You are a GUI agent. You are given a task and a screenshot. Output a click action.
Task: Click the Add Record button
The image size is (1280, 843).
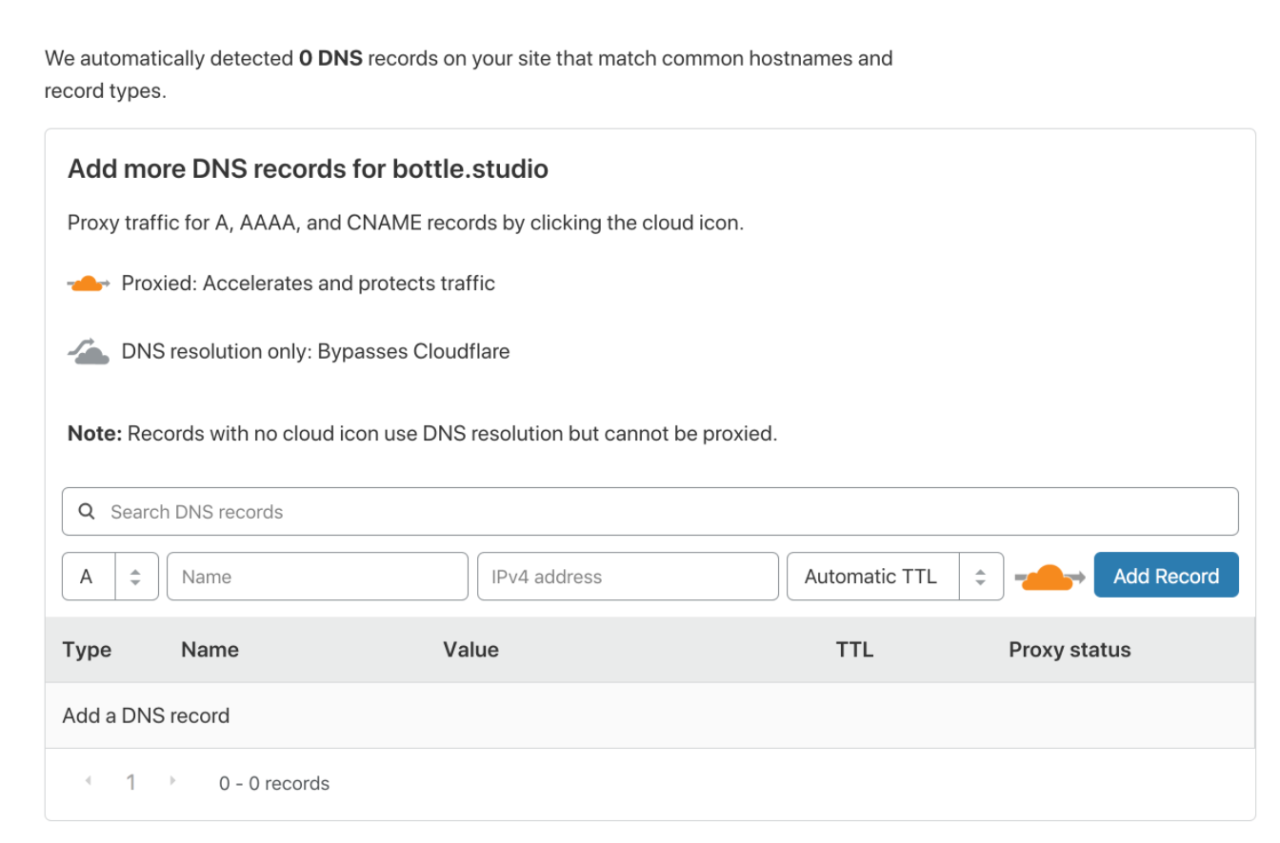[1166, 576]
